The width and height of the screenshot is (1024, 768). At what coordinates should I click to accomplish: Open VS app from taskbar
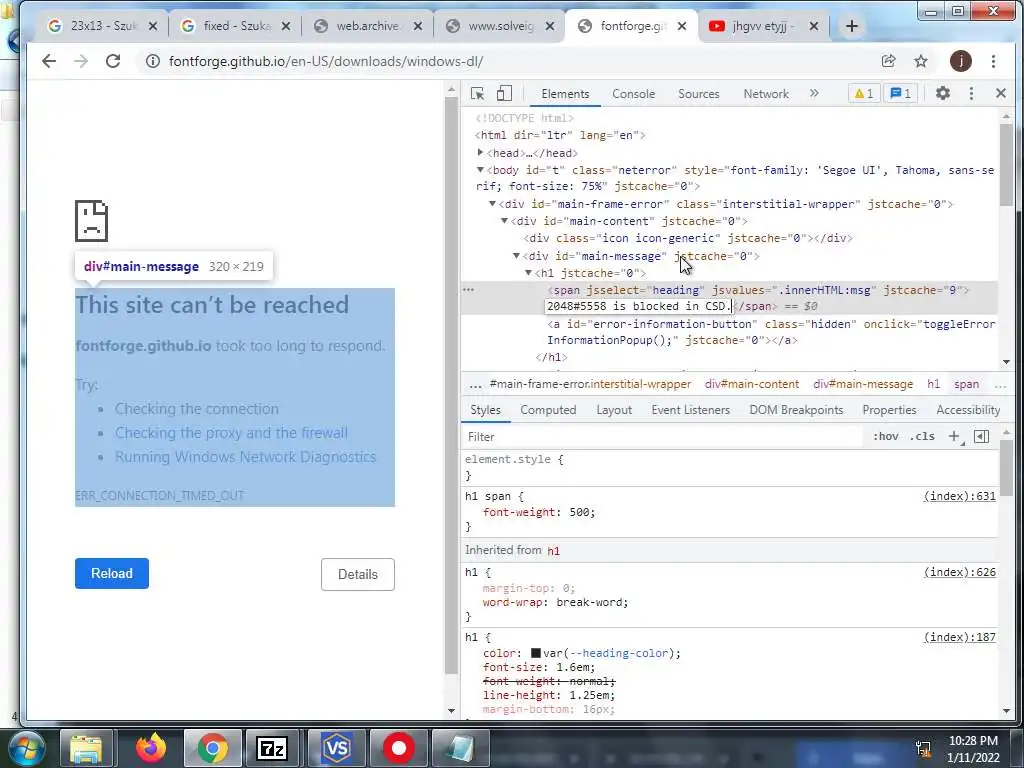[336, 748]
